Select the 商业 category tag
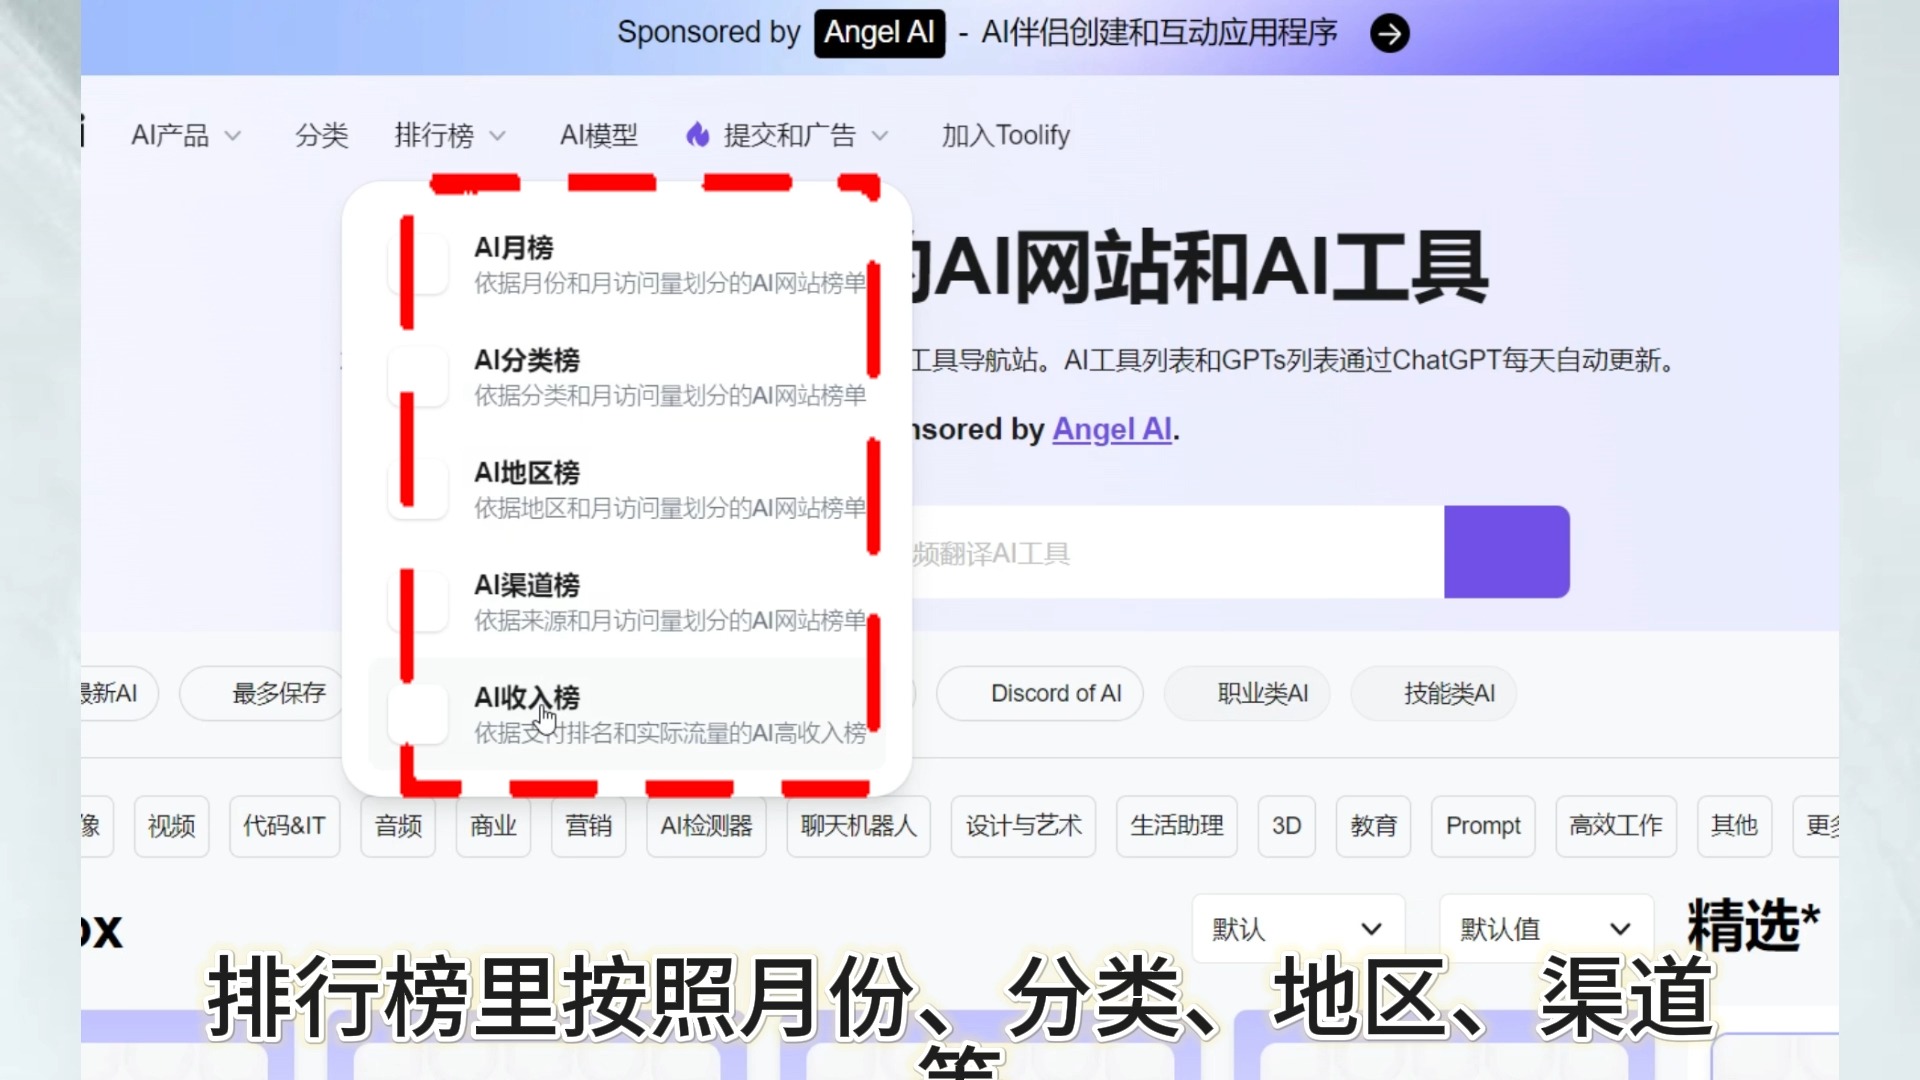1920x1080 pixels. coord(493,826)
